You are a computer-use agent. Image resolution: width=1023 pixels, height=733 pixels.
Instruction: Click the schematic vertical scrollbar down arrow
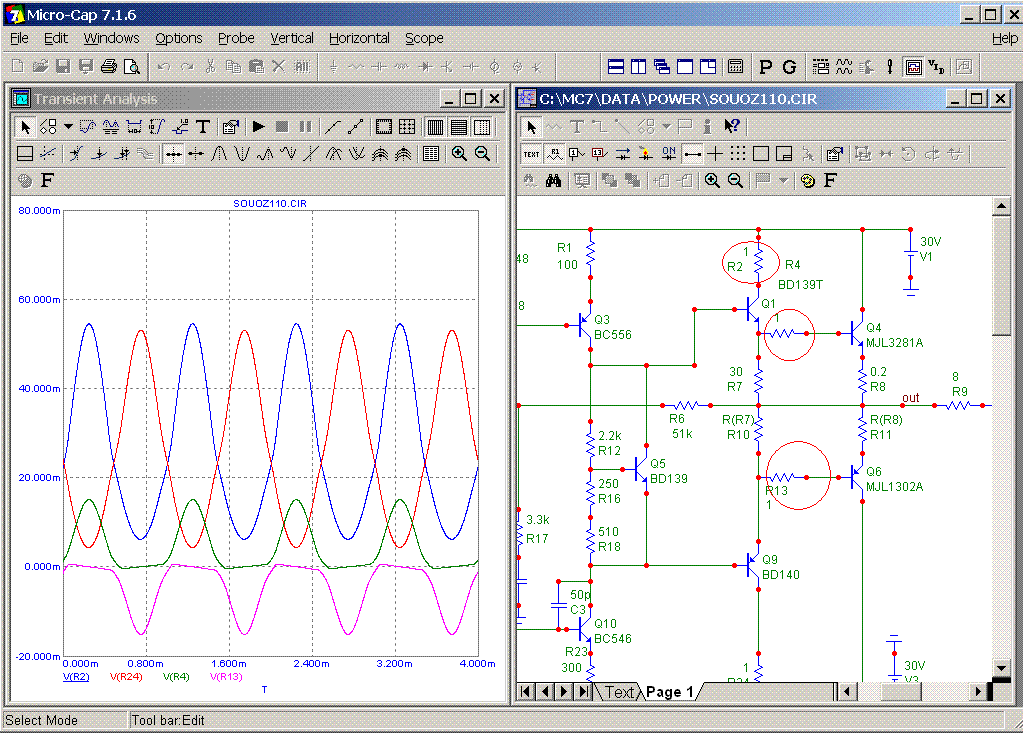pos(1001,667)
